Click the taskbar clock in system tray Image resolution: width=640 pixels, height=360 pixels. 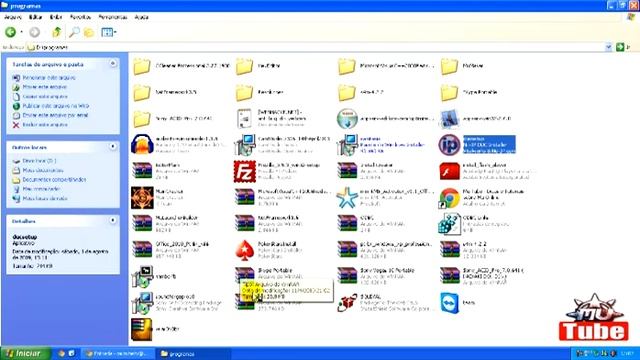click(x=627, y=353)
